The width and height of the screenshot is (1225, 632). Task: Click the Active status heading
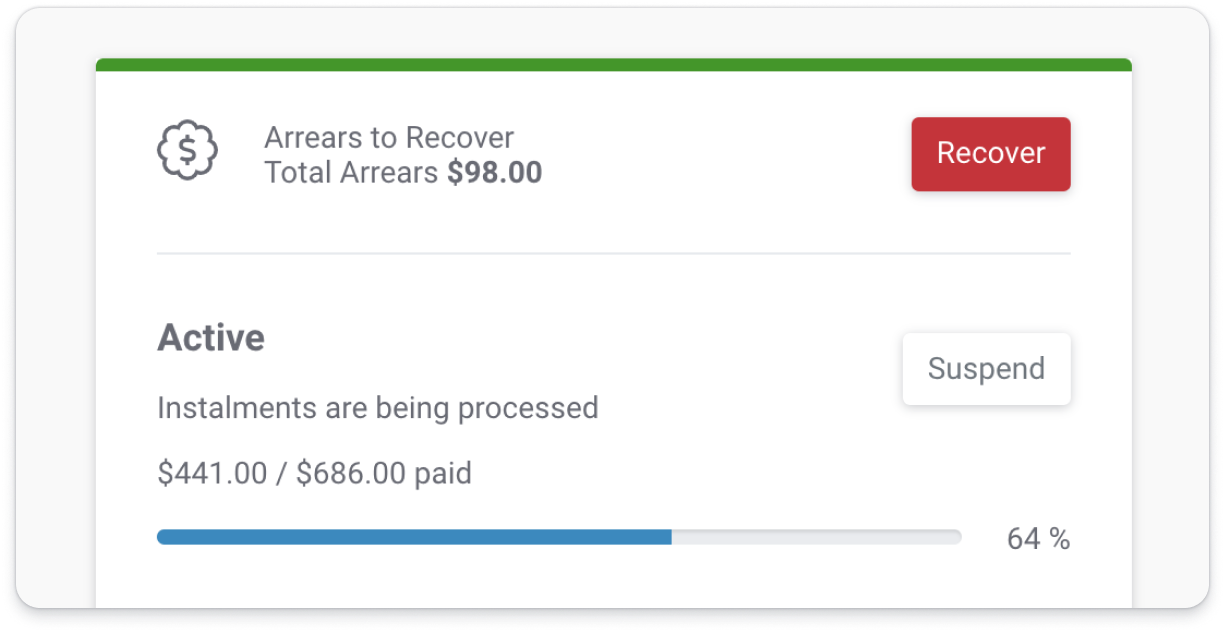pos(211,338)
